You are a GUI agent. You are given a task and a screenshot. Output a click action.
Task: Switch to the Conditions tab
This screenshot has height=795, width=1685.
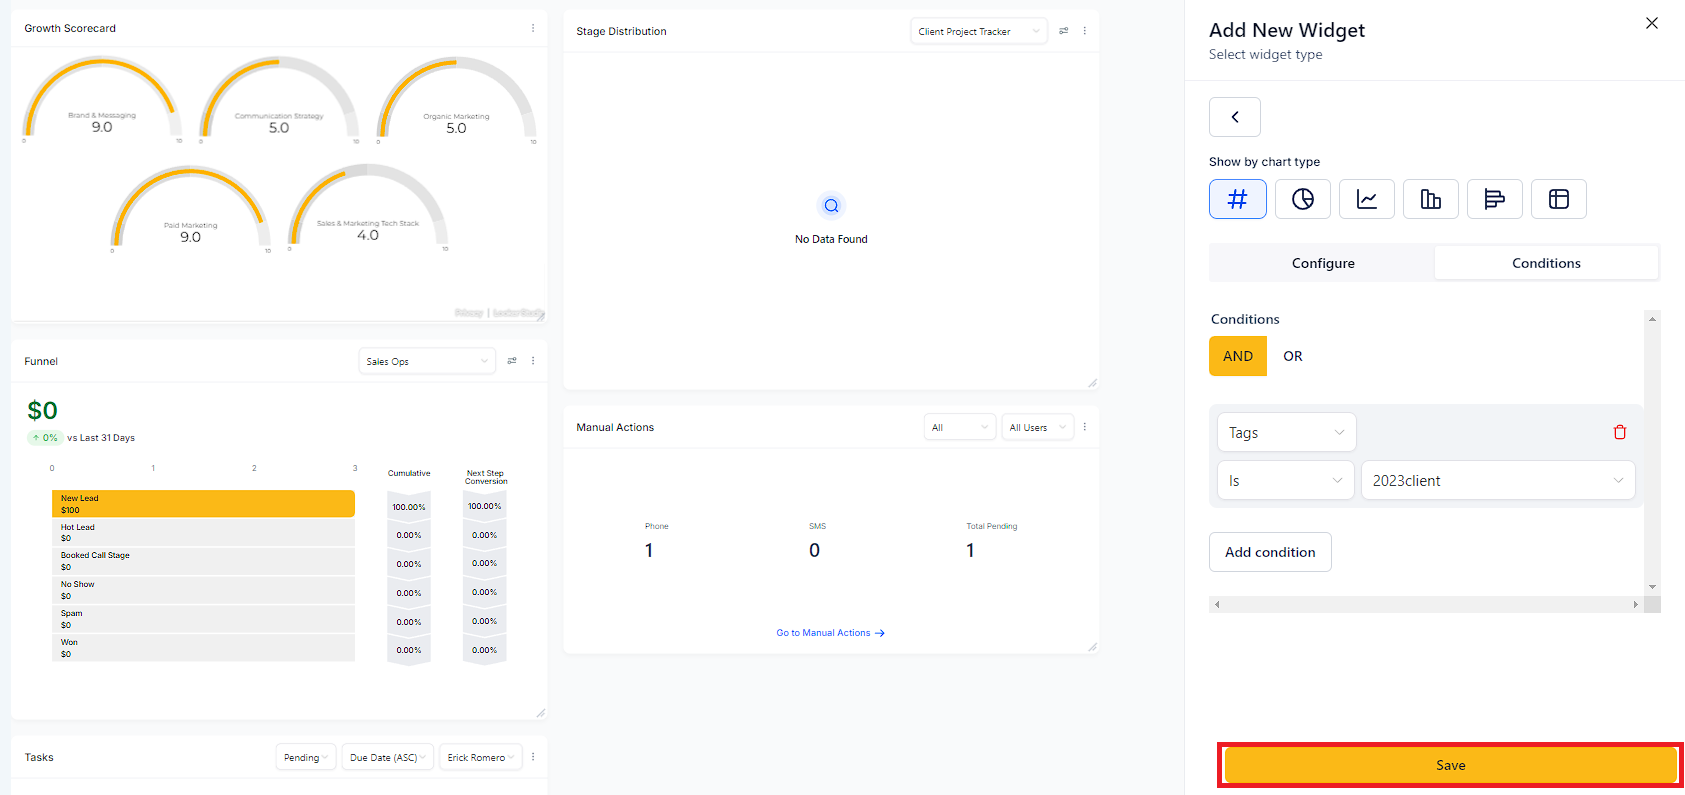tap(1546, 263)
